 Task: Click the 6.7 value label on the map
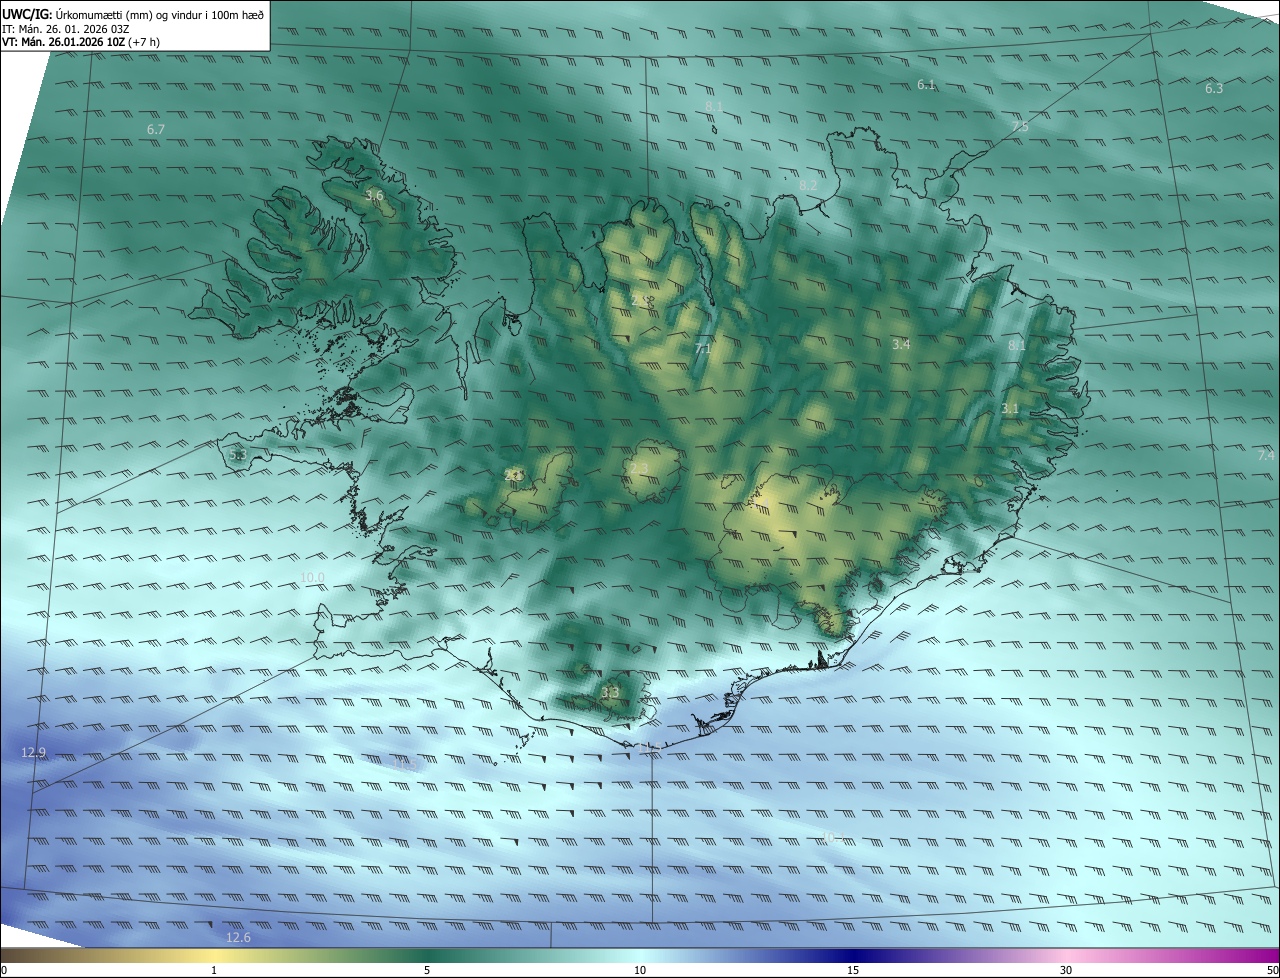pyautogui.click(x=155, y=130)
